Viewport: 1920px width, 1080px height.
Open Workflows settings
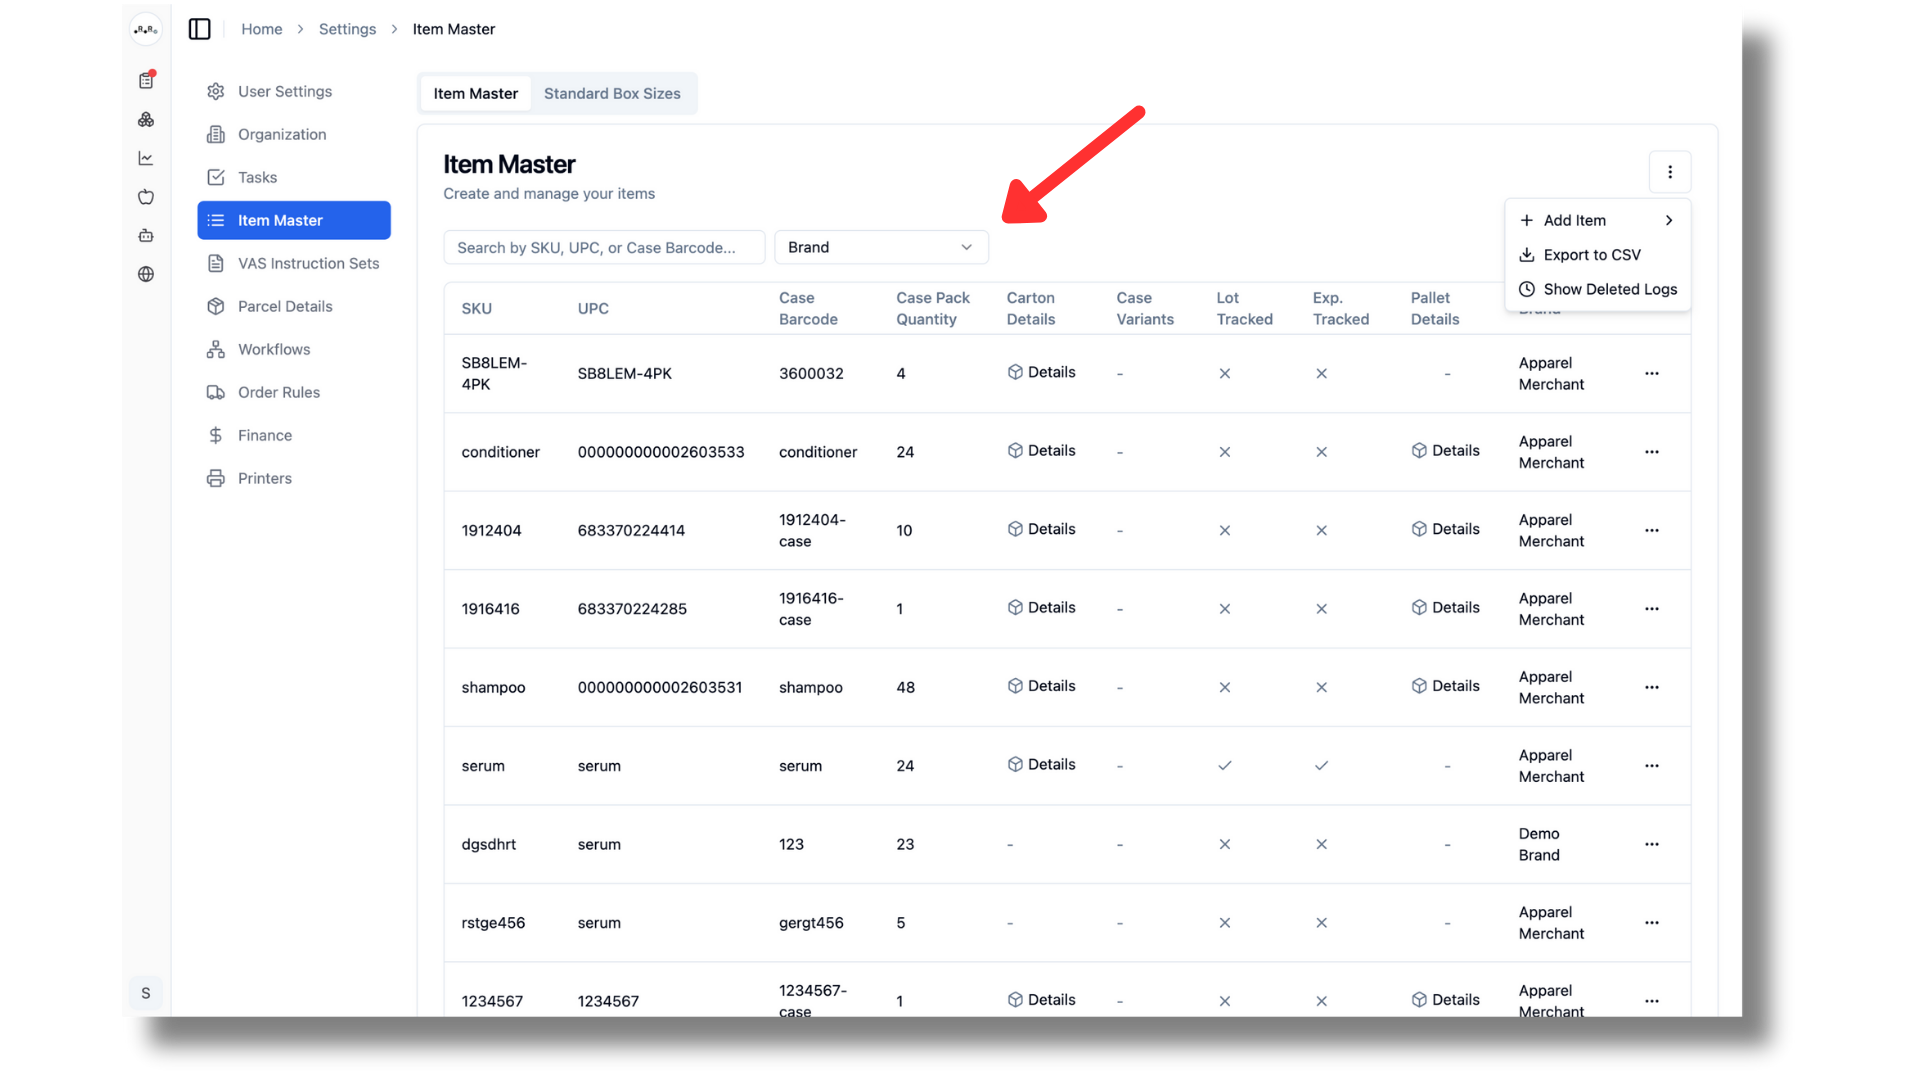(x=294, y=349)
